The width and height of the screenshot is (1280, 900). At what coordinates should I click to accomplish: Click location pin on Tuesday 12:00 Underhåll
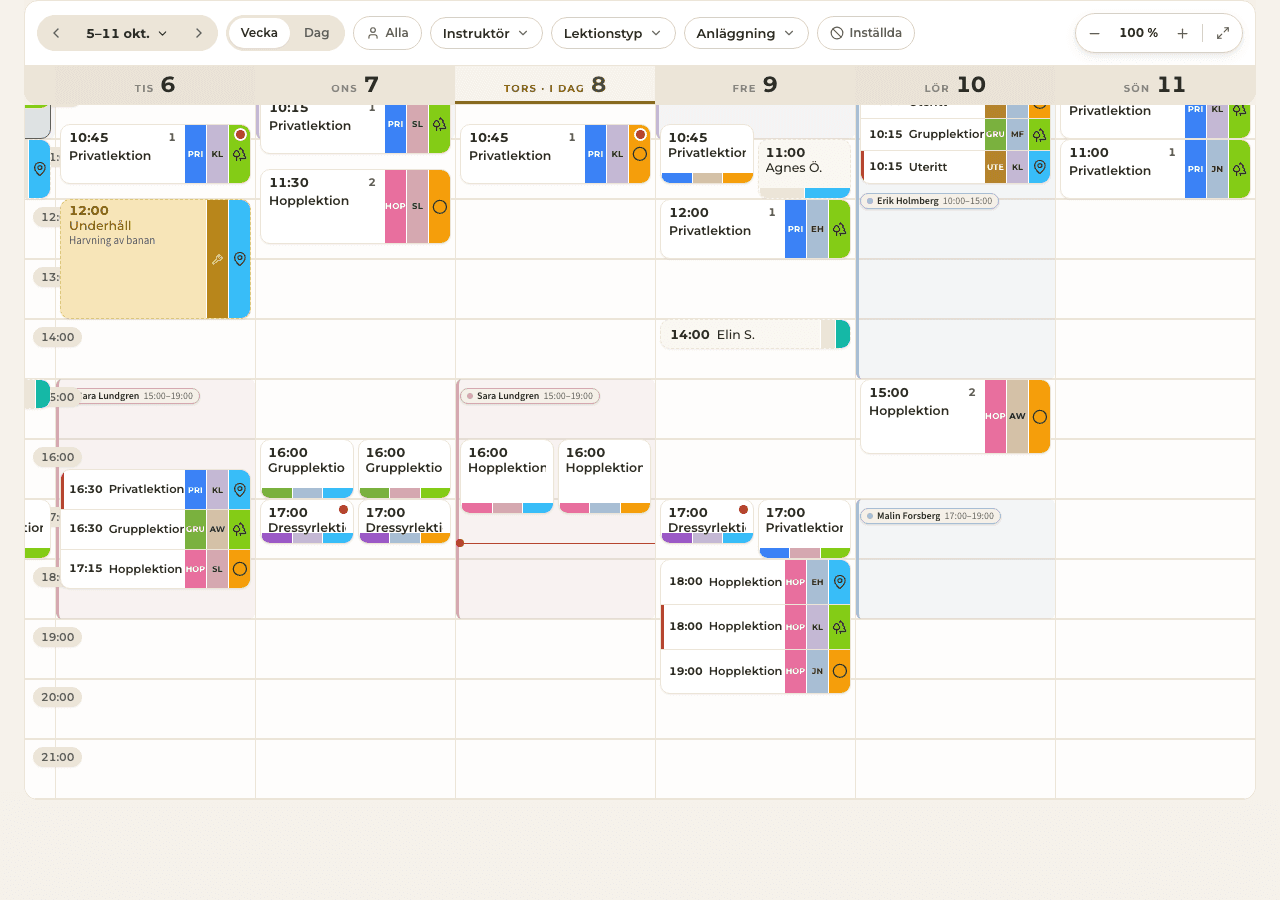[x=239, y=259]
